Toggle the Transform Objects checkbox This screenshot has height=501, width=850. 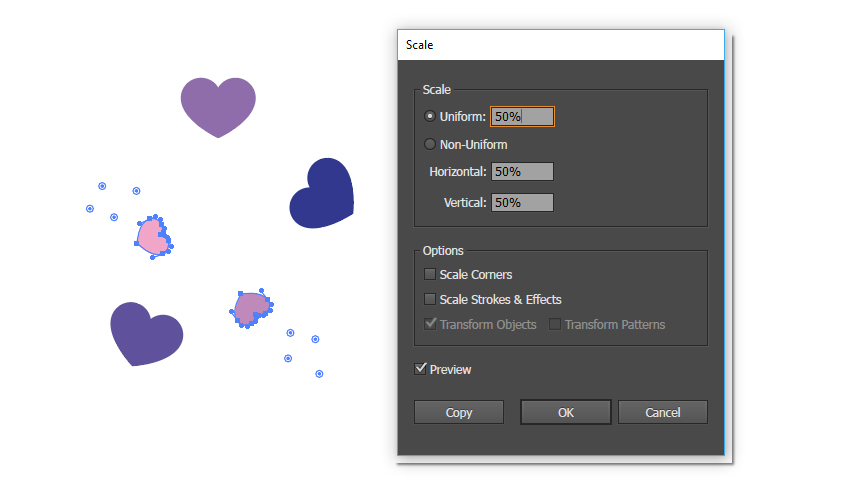point(430,324)
